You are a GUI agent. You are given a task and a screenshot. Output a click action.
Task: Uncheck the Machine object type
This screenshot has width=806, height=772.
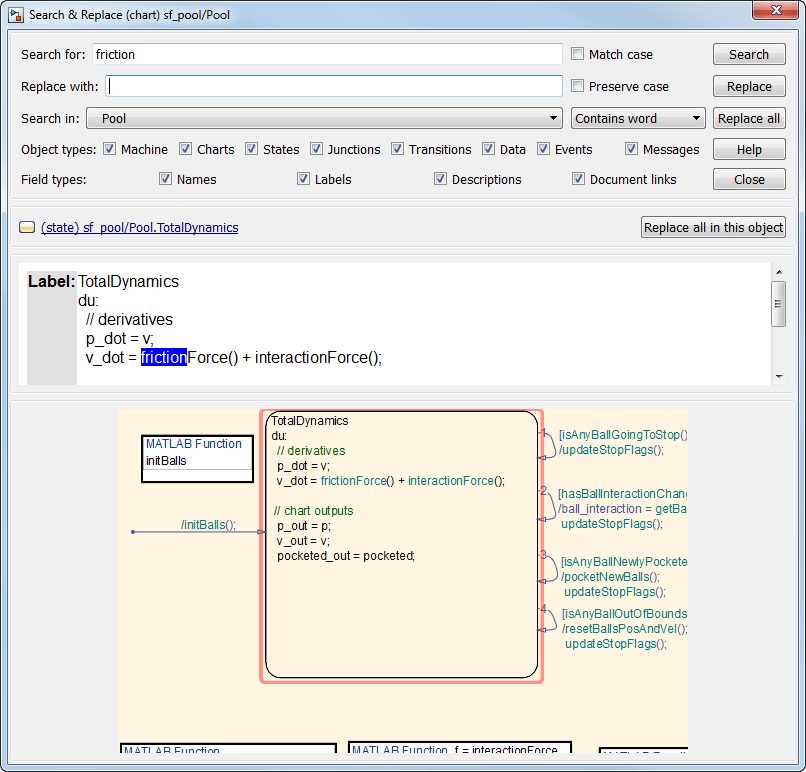click(x=109, y=149)
